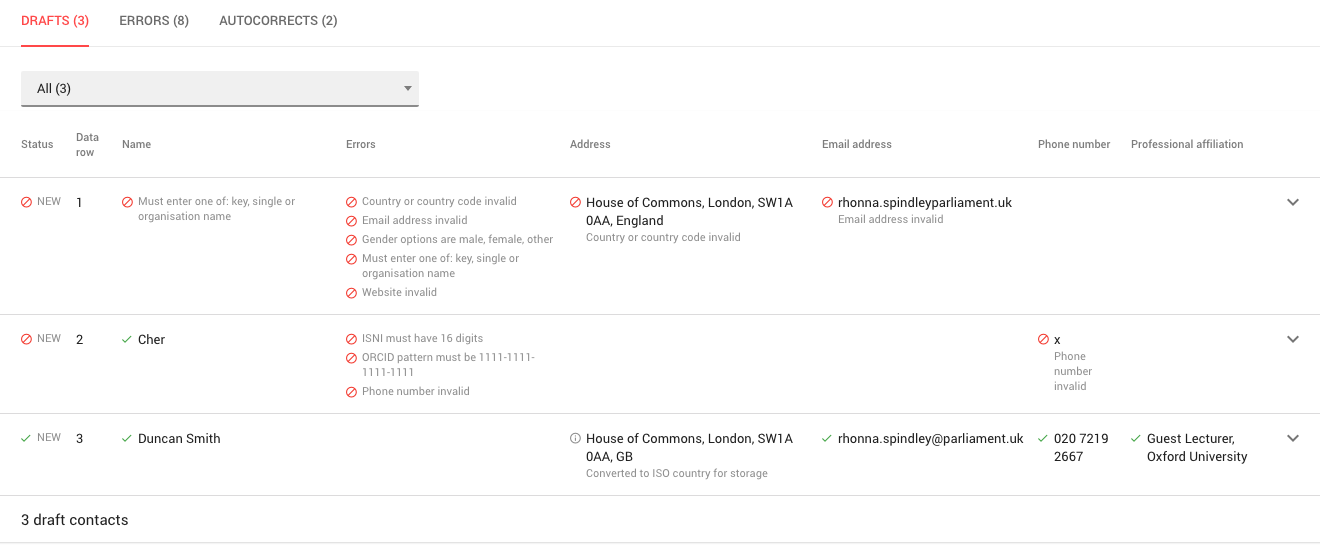Click the green check beside Duncan Smith
The height and width of the screenshot is (547, 1320).
tap(127, 439)
